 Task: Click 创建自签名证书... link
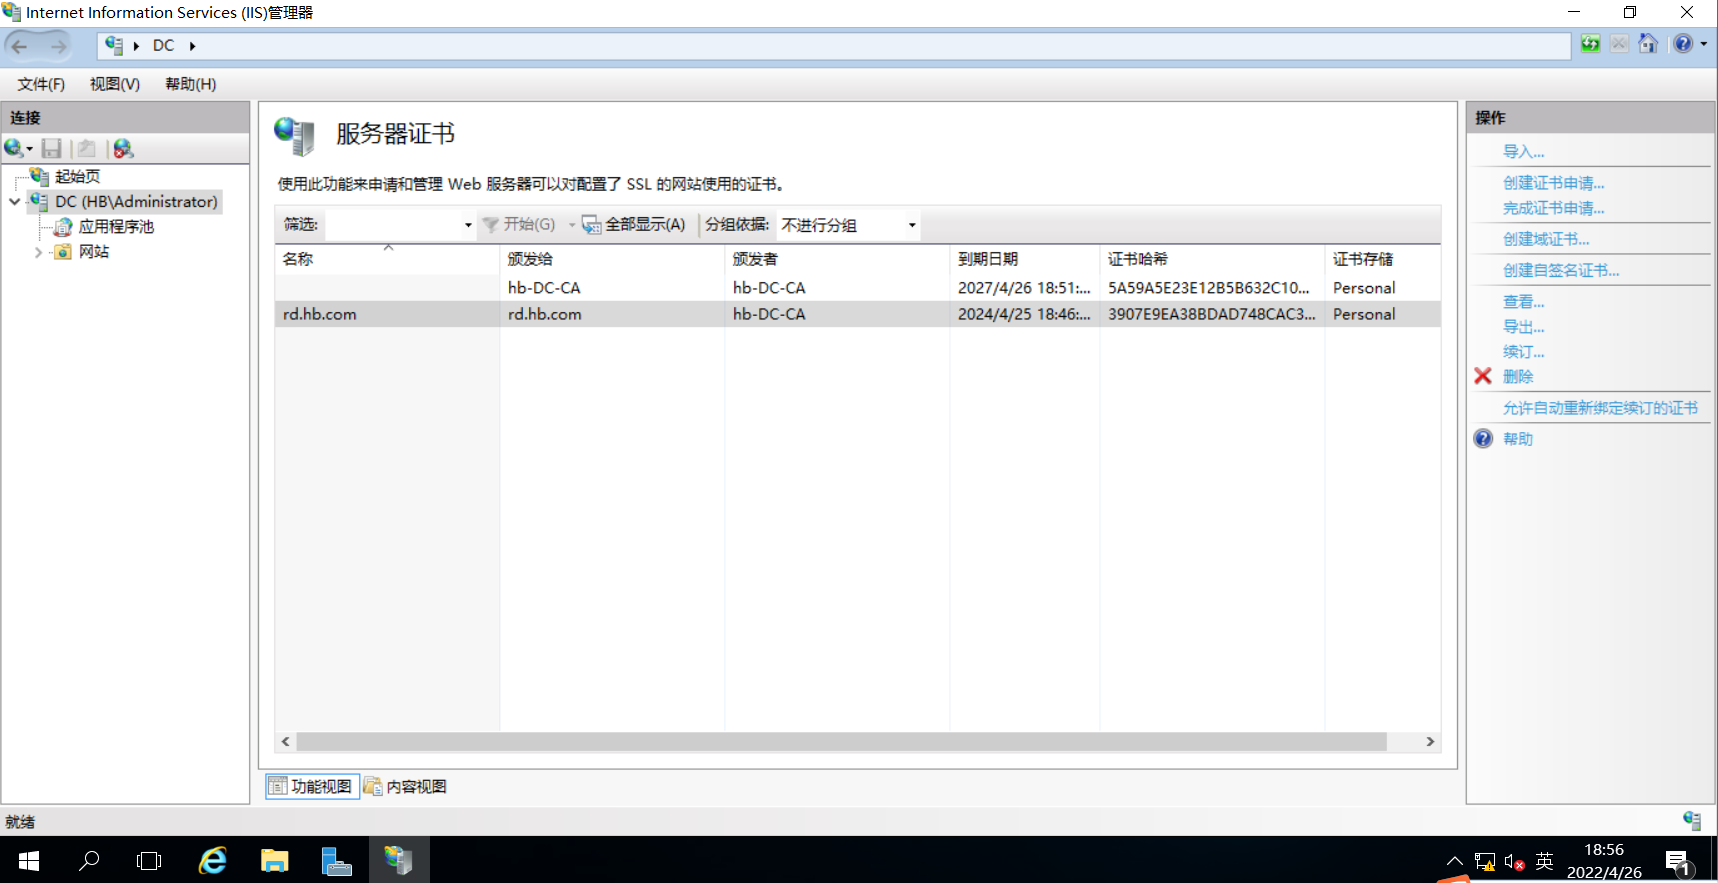[1561, 270]
